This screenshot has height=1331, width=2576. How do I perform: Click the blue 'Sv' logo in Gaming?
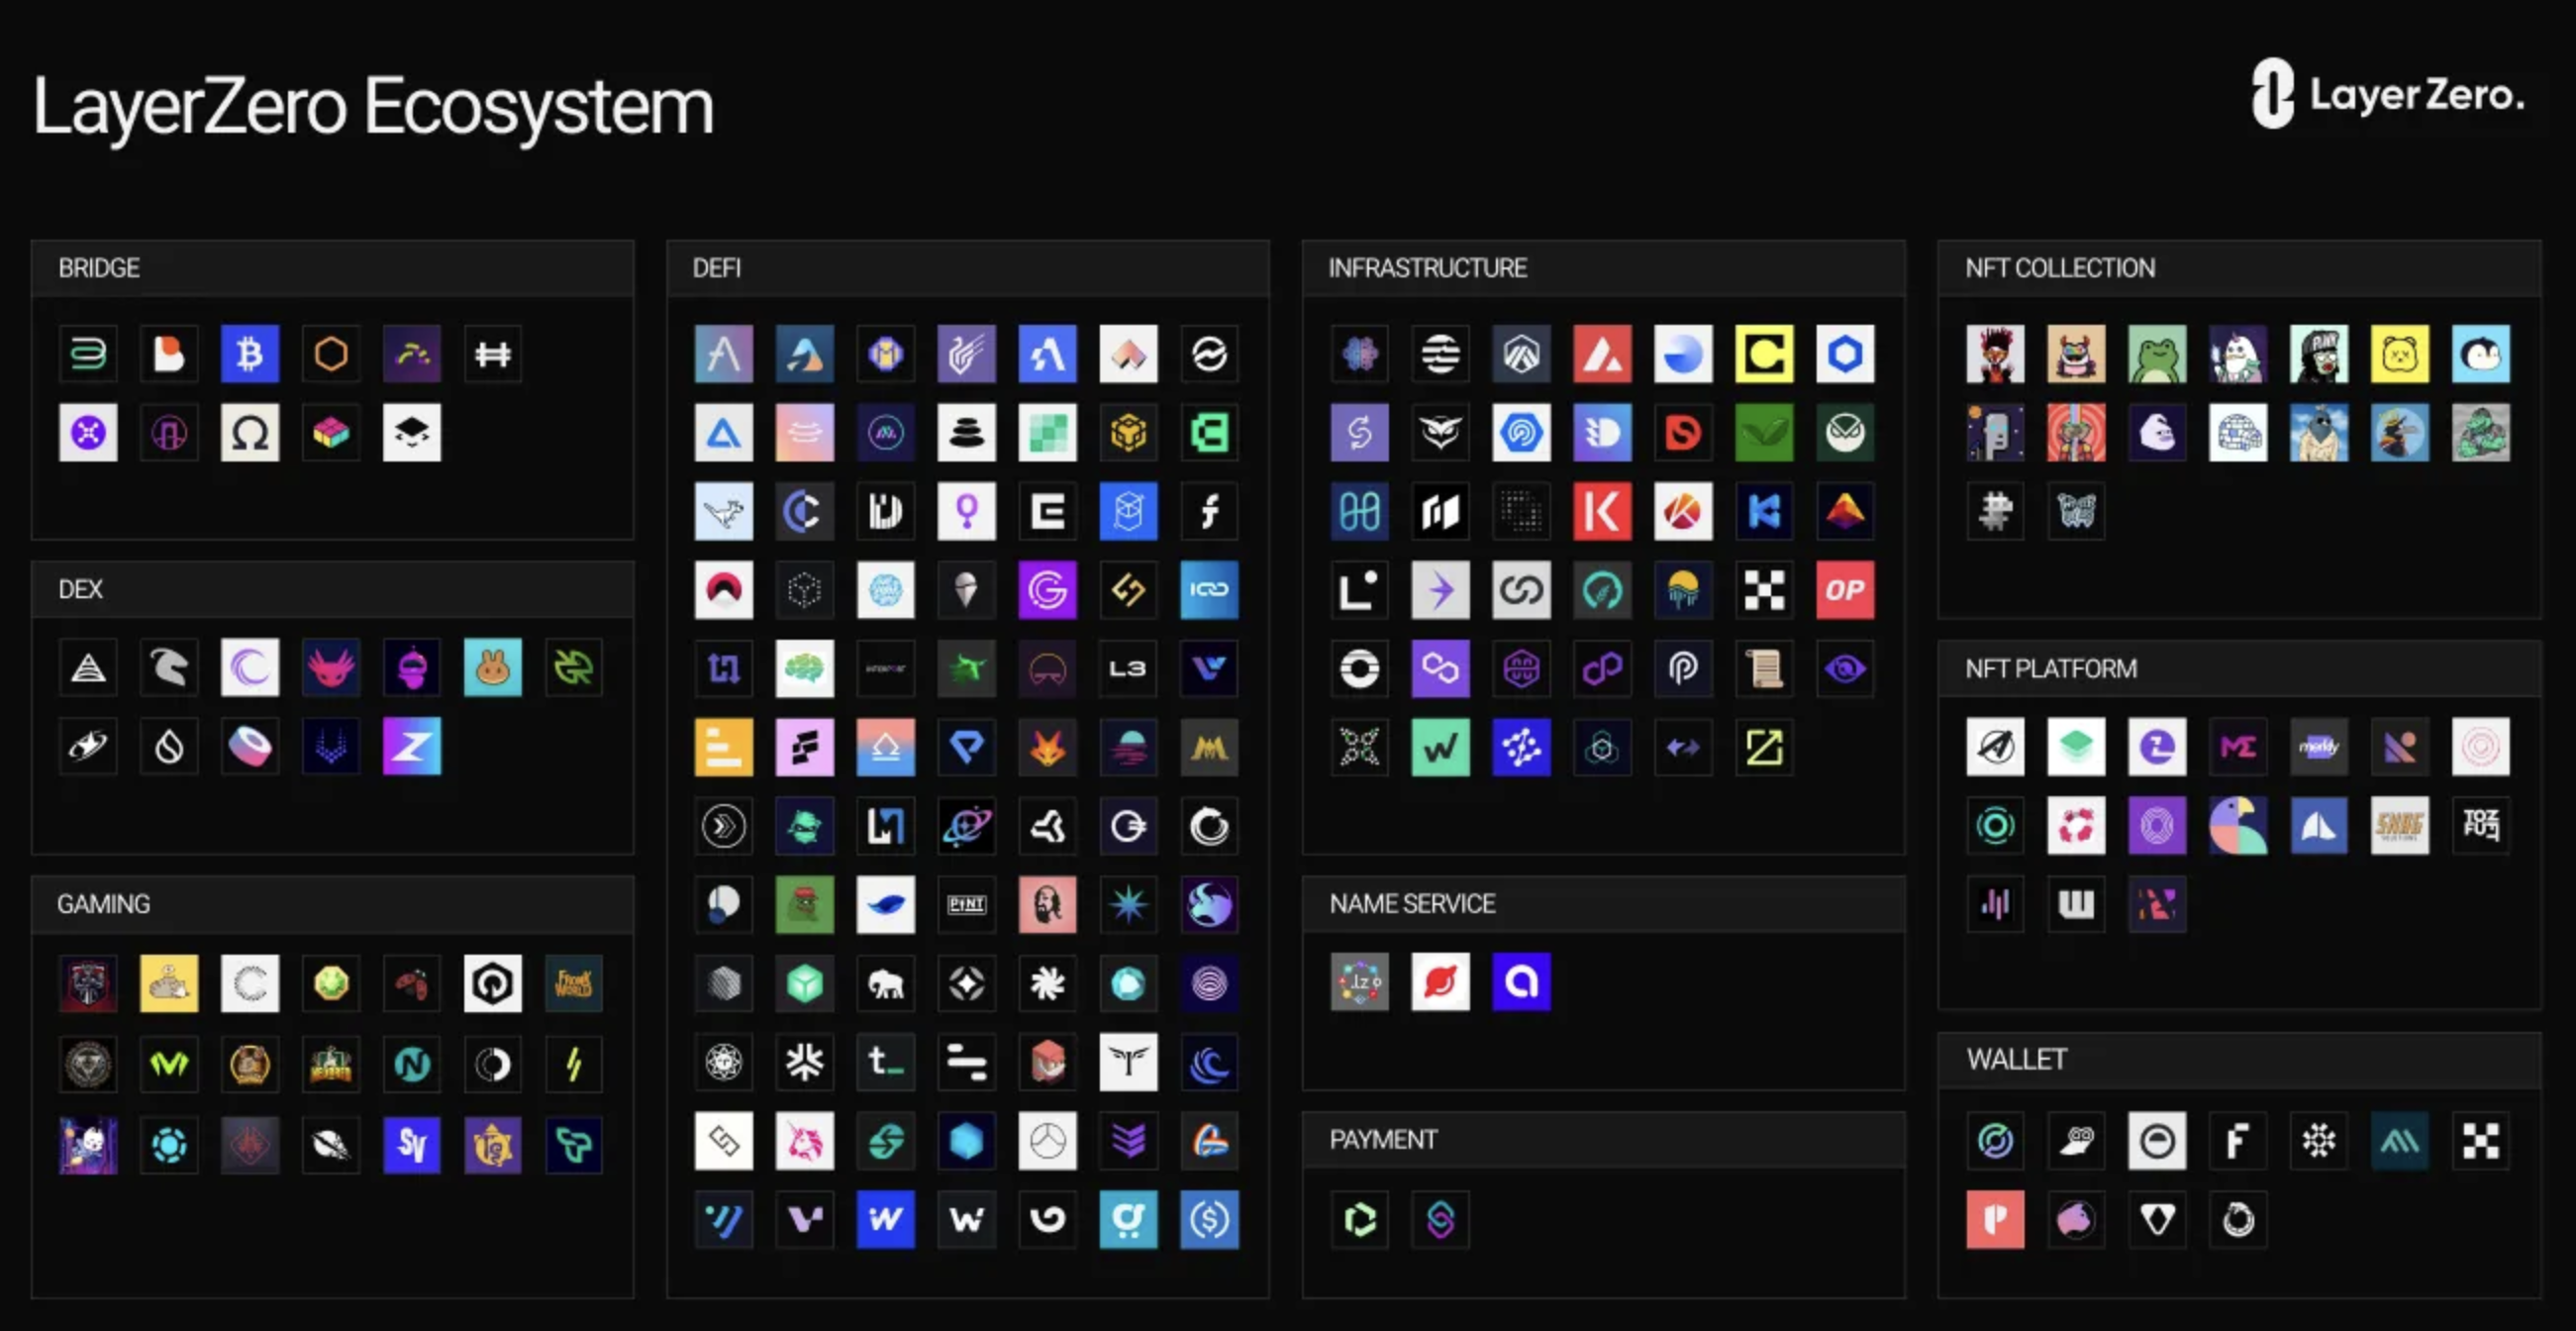[x=411, y=1144]
